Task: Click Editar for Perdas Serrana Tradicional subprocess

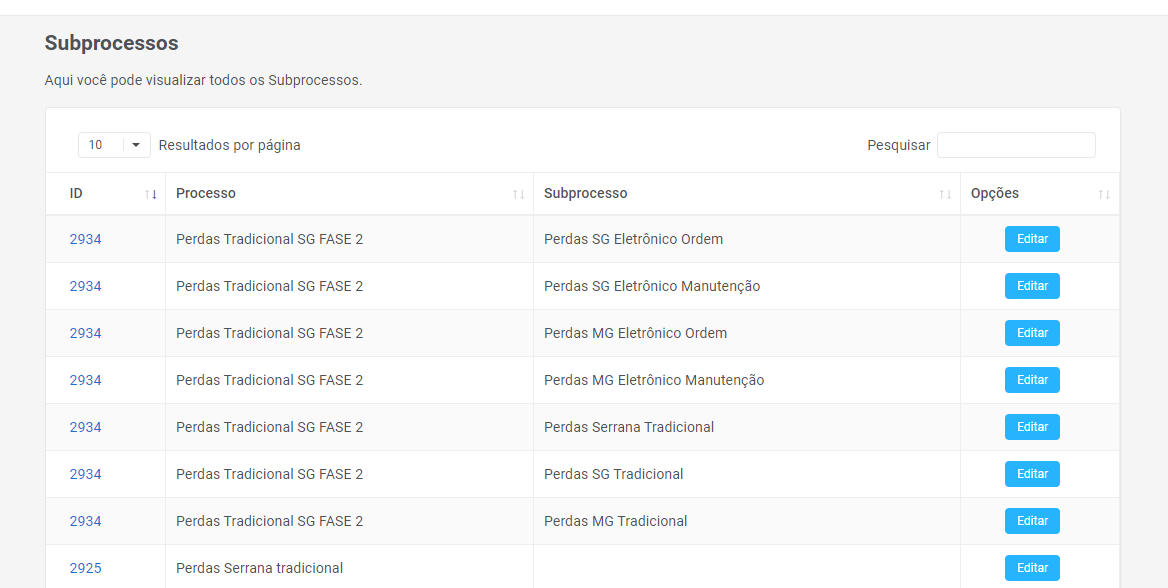Action: (x=1032, y=427)
